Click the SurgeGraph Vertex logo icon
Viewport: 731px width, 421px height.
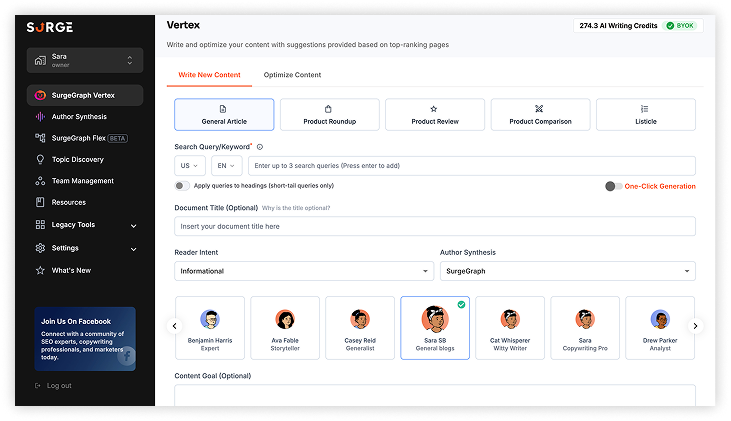point(41,95)
